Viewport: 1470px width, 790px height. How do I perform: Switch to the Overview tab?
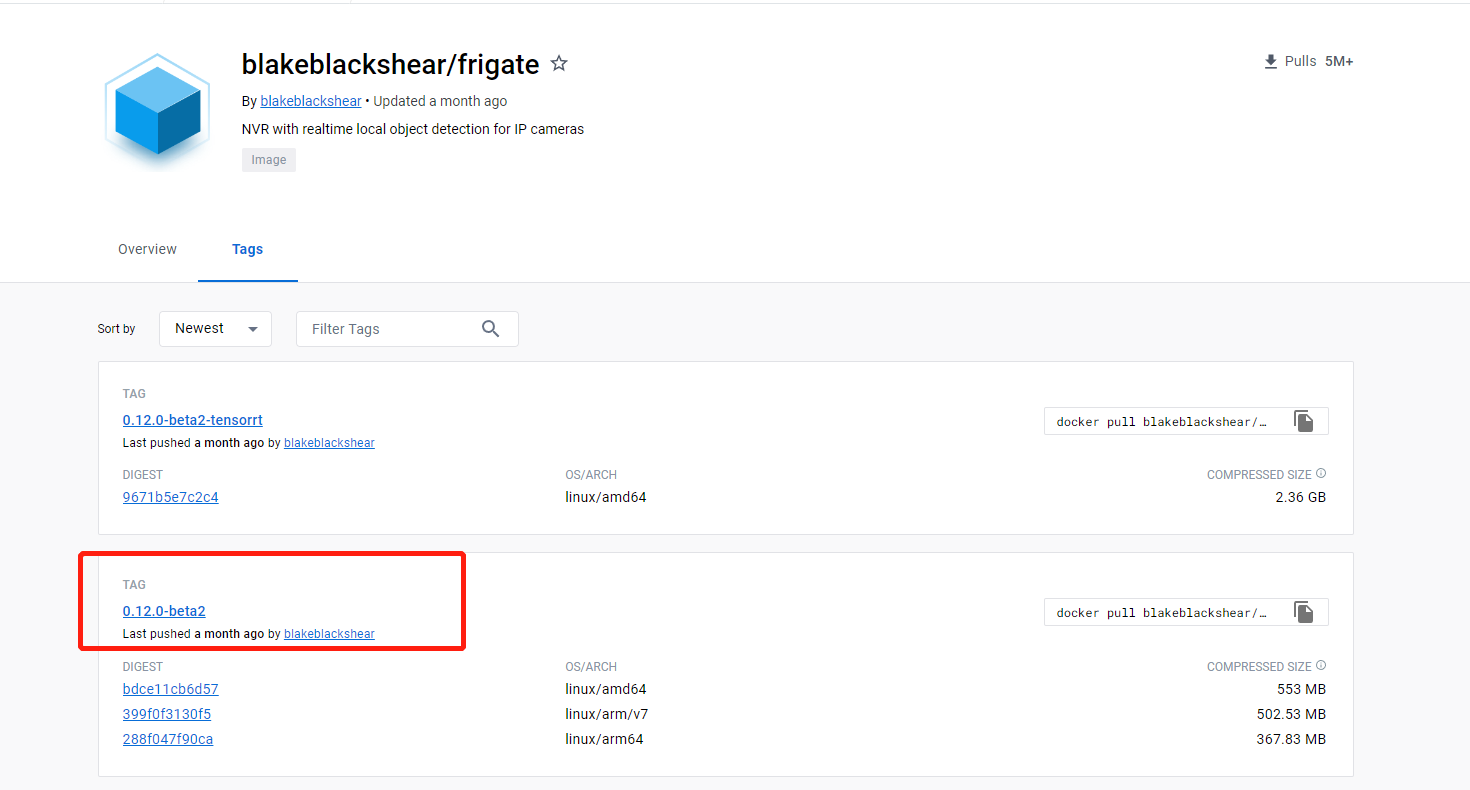(x=147, y=249)
